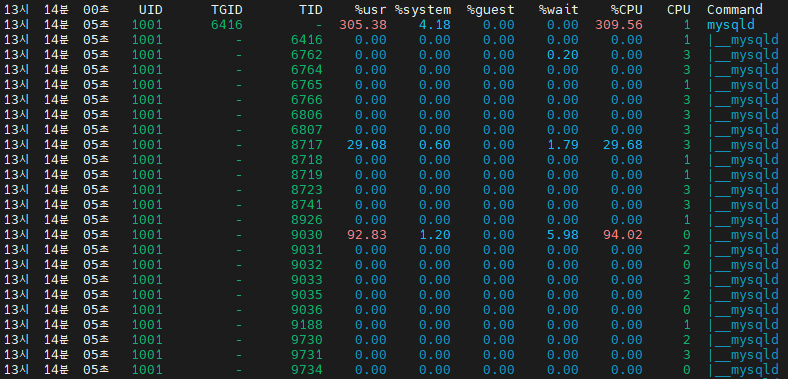Screen dimensions: 788x379
Task: Select the %usr value 29.08
Action: point(367,145)
